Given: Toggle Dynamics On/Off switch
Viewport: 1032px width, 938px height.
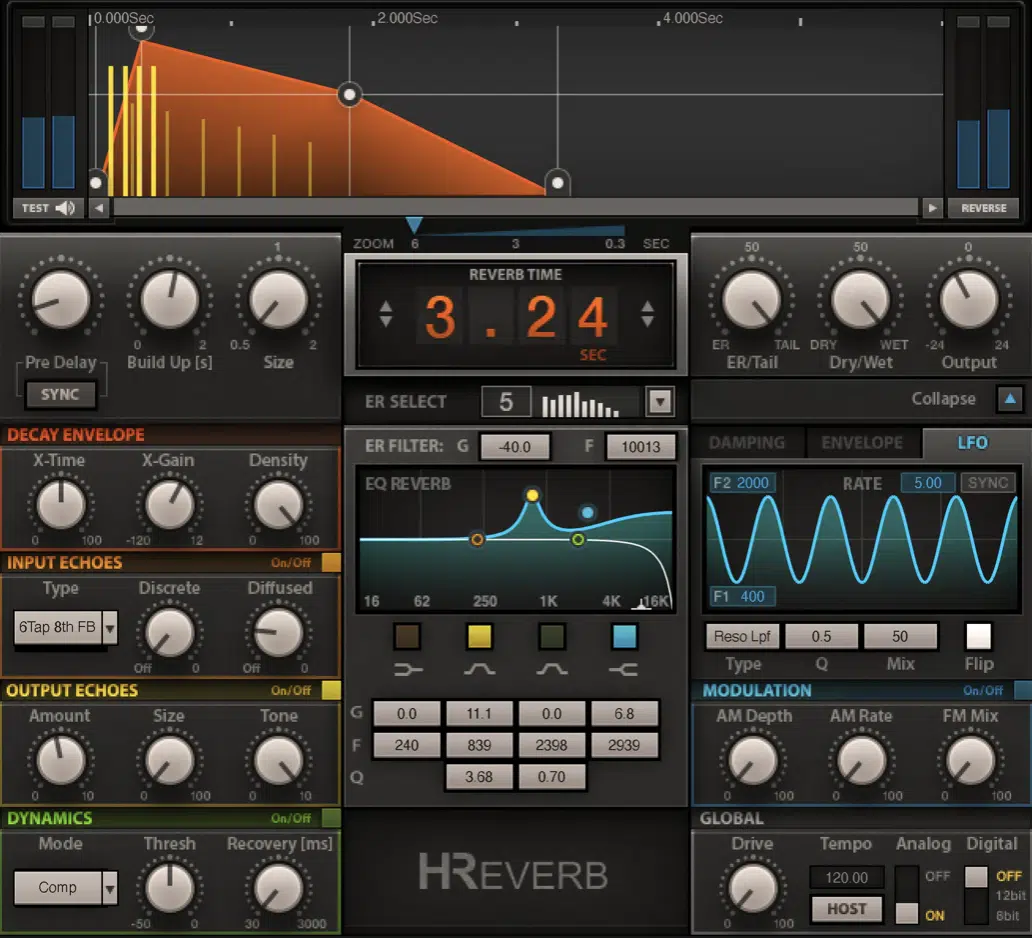Looking at the screenshot, I should coord(331,818).
